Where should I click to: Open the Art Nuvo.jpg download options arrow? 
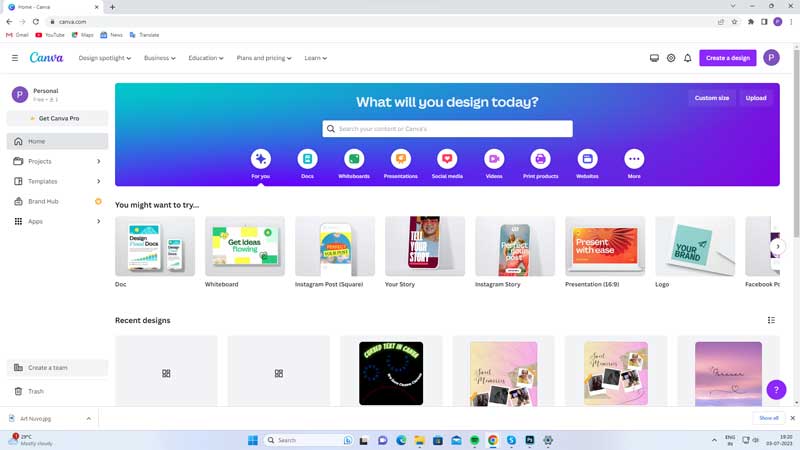point(89,419)
